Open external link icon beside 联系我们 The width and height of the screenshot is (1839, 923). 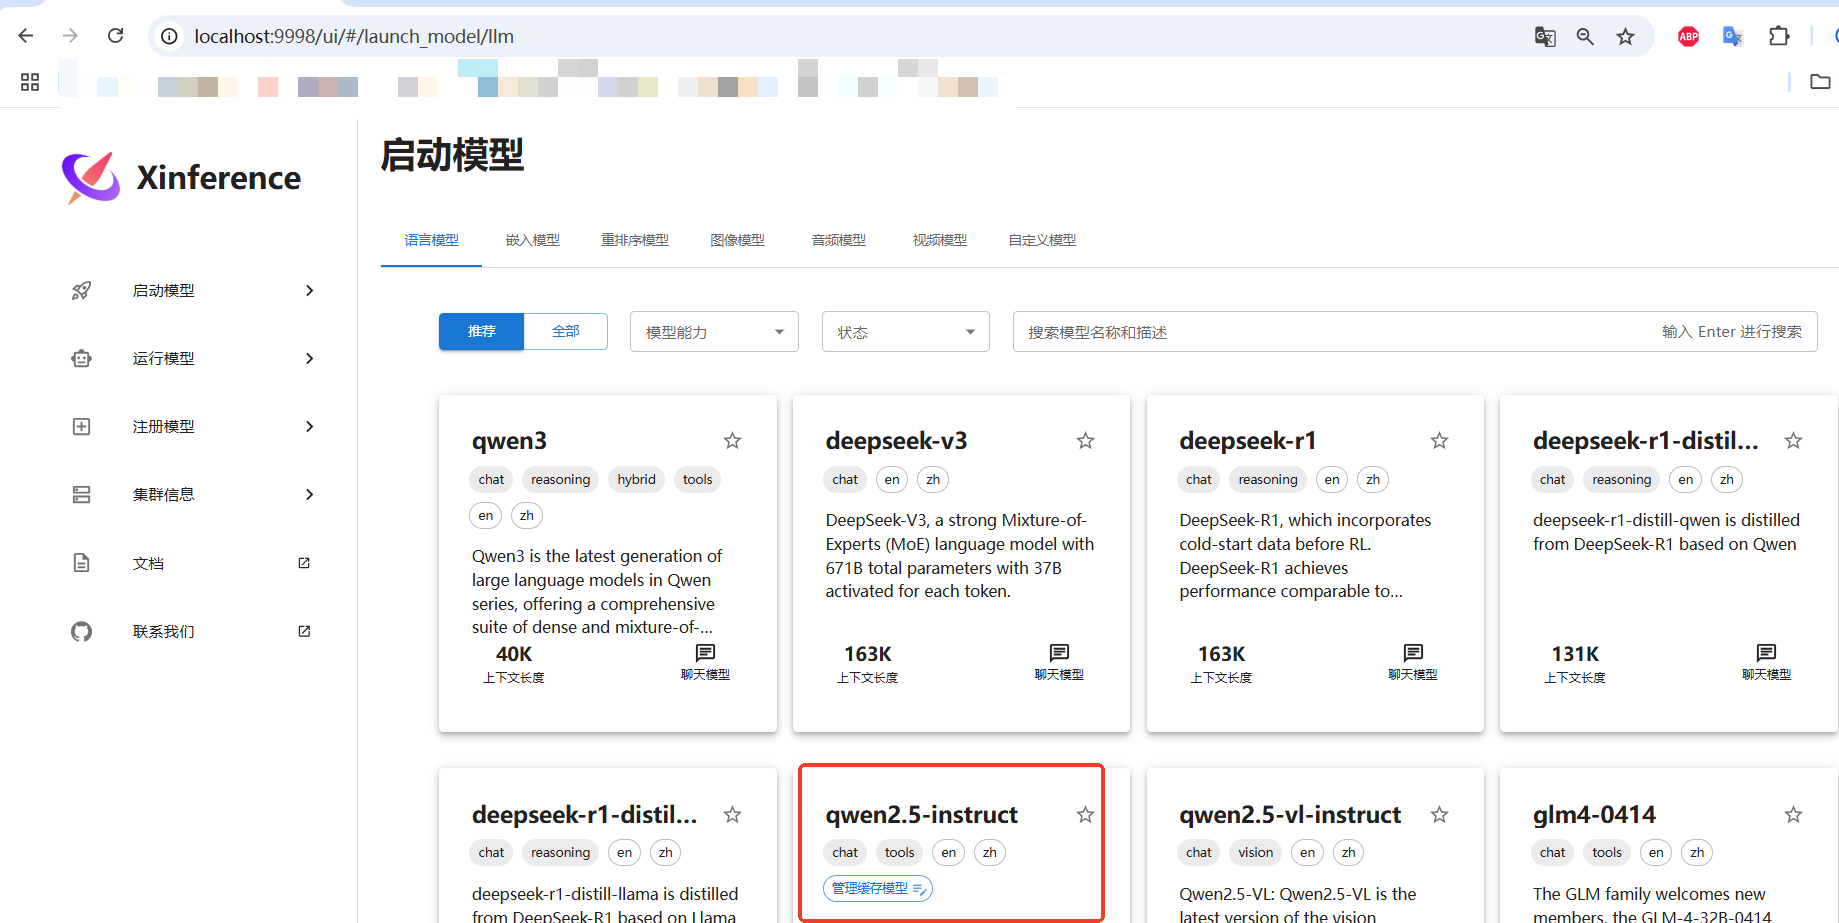[x=304, y=631]
